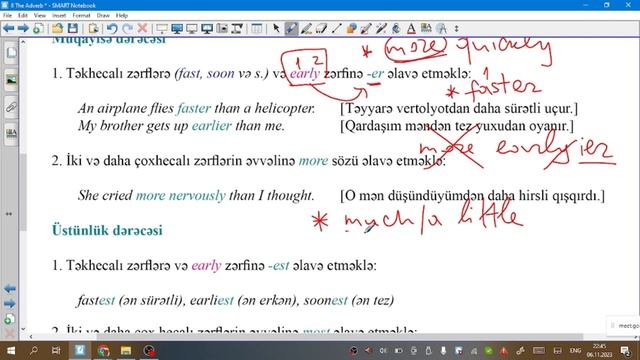
Task: Switch to full screen view icon
Action: point(177,29)
